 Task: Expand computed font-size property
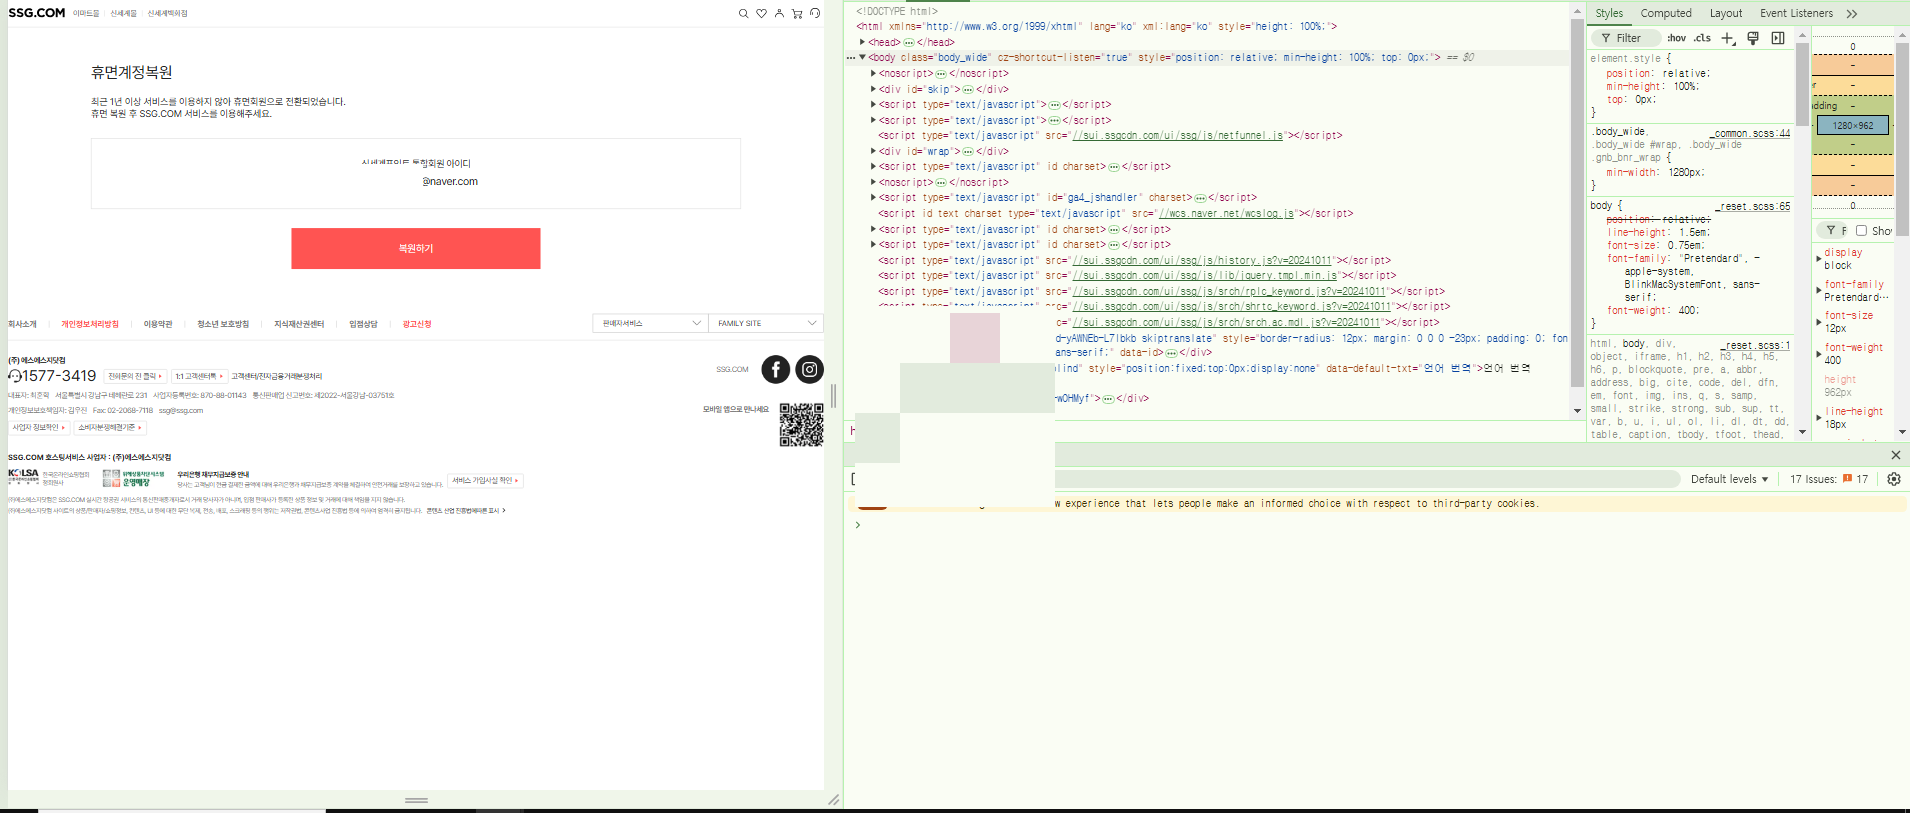1819,322
